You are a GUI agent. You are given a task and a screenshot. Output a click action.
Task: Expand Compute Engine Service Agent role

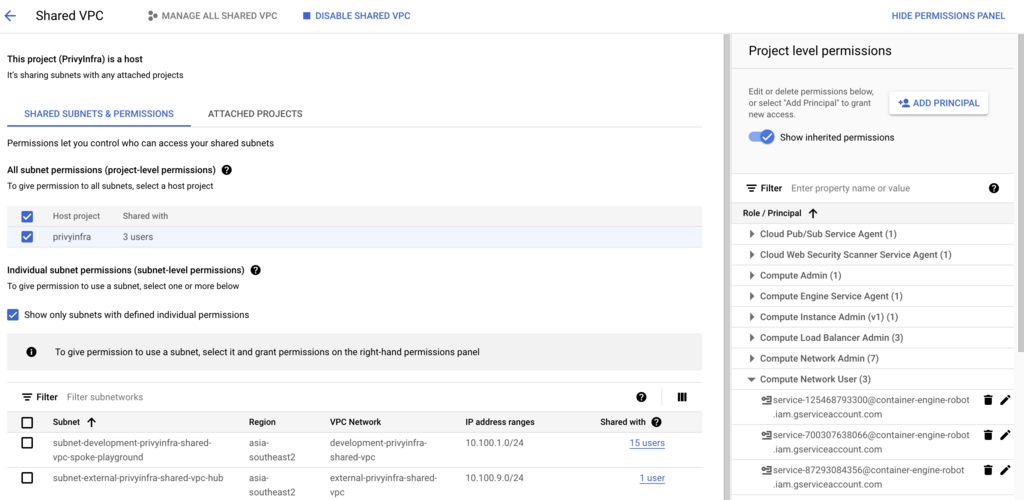pyautogui.click(x=752, y=296)
